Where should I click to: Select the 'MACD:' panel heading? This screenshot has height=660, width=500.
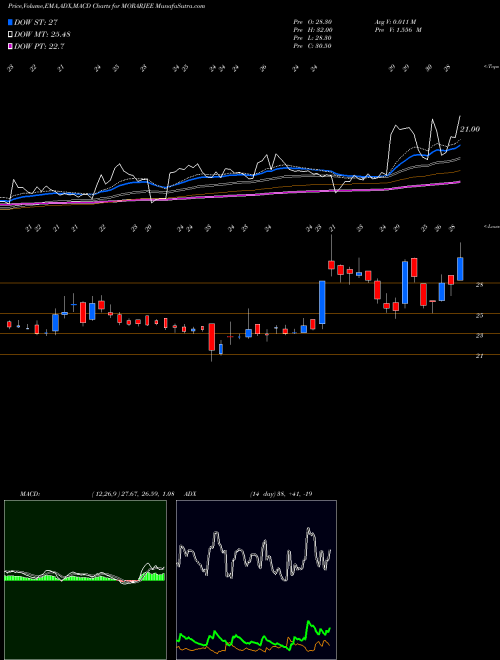(29, 494)
